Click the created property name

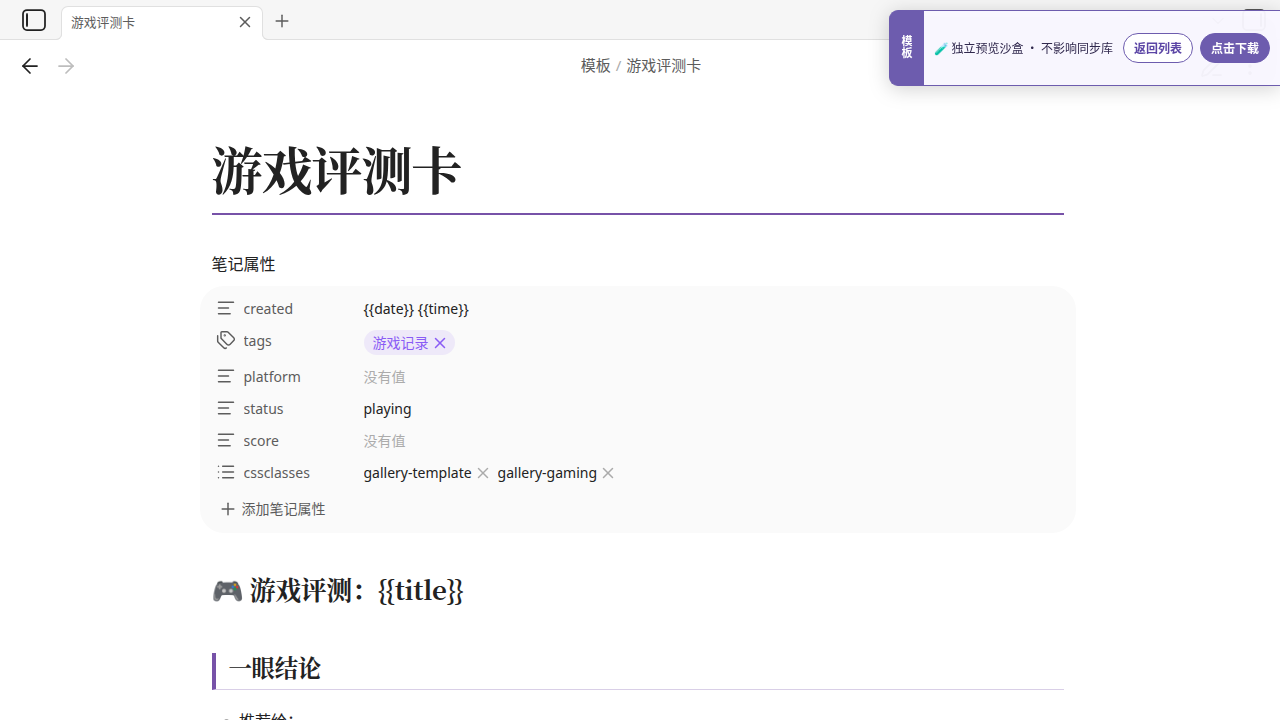coord(268,309)
